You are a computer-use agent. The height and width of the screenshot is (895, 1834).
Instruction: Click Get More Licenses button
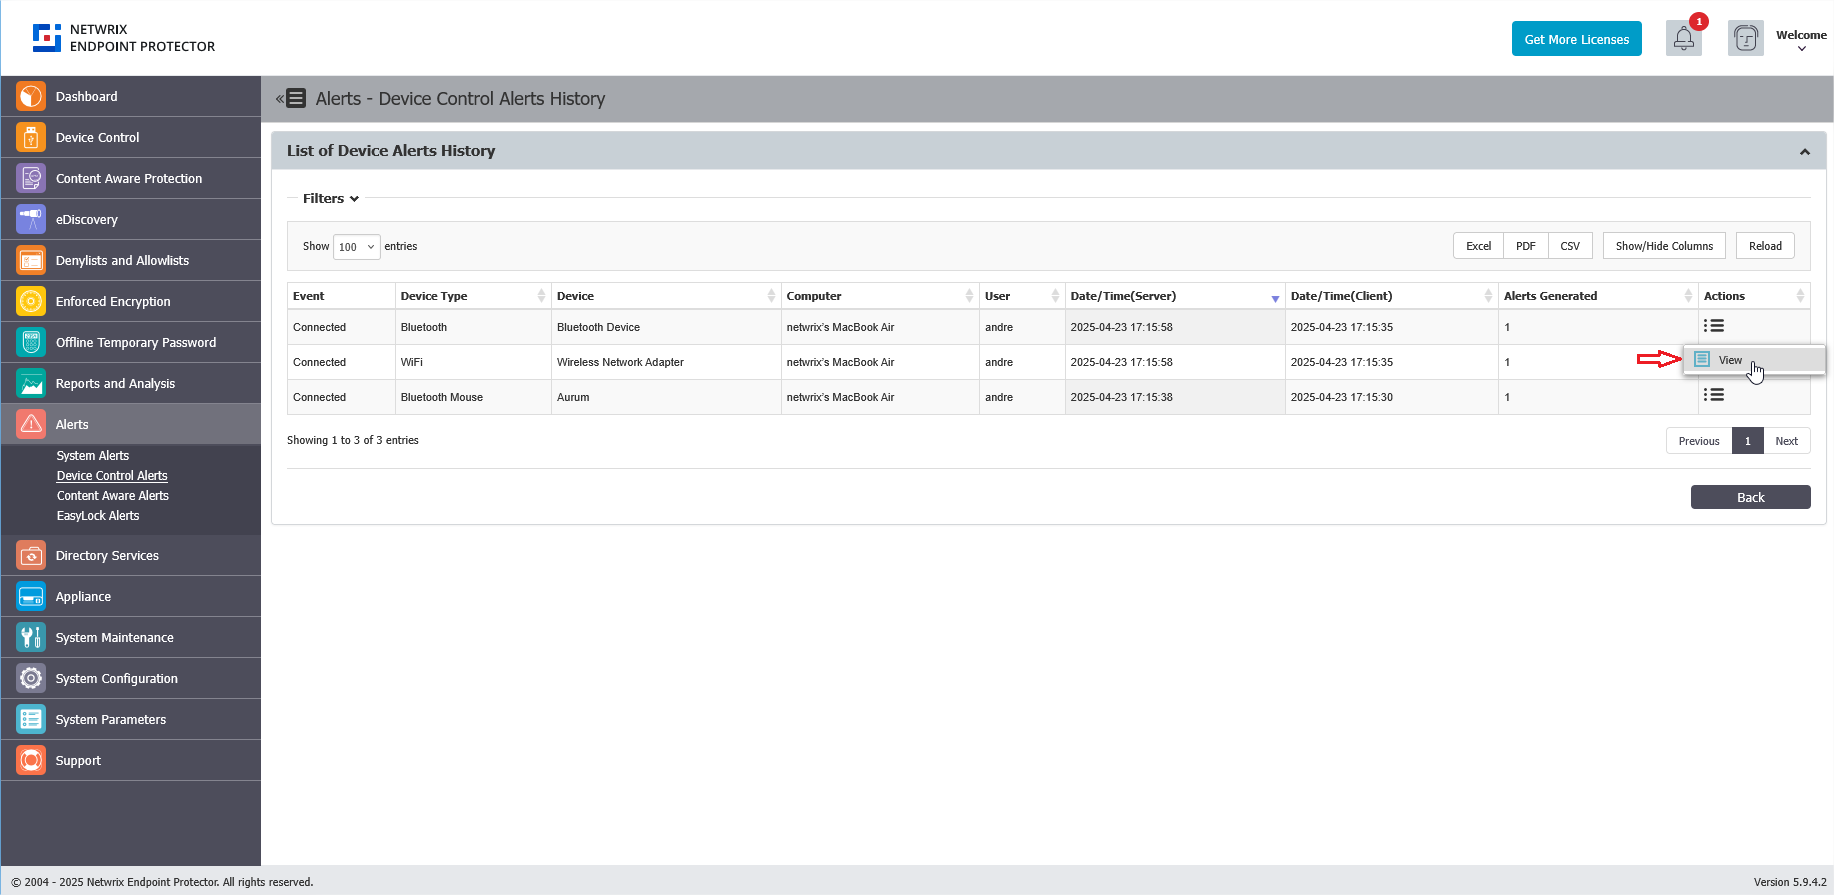(x=1576, y=39)
